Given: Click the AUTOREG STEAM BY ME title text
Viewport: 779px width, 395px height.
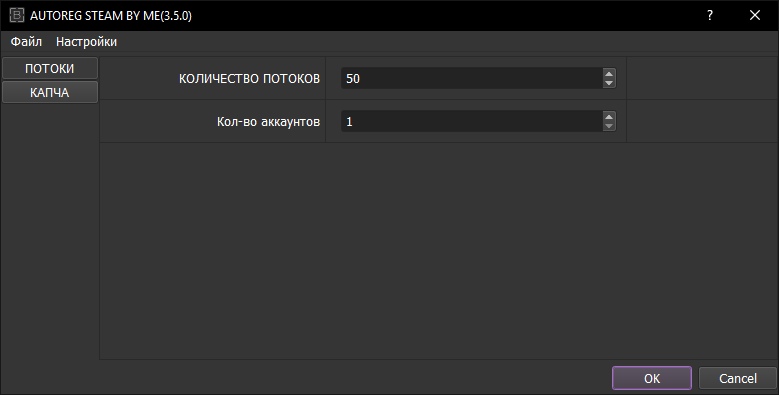Looking at the screenshot, I should (111, 15).
